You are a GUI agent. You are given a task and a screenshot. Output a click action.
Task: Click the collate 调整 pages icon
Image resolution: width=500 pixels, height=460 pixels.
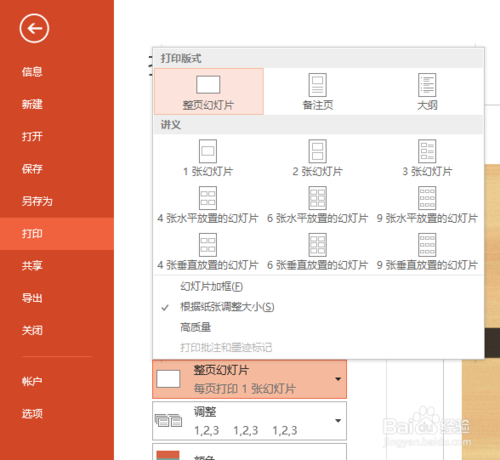[169, 420]
